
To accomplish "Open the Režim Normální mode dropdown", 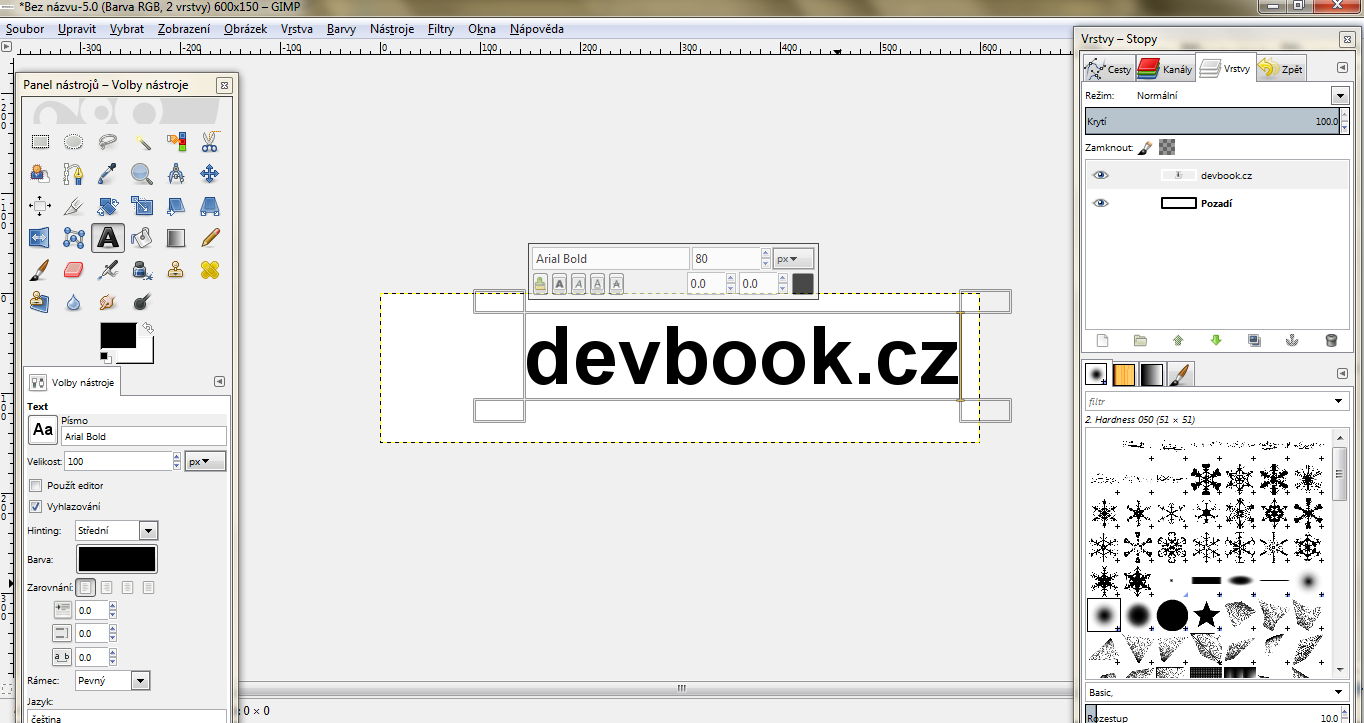I will [x=1340, y=95].
